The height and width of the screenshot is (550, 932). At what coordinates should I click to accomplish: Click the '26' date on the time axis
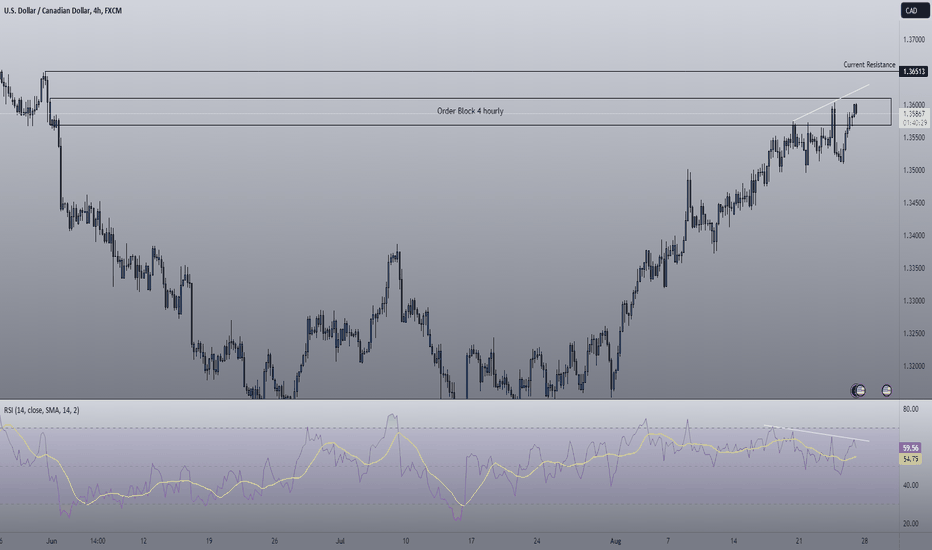point(274,541)
